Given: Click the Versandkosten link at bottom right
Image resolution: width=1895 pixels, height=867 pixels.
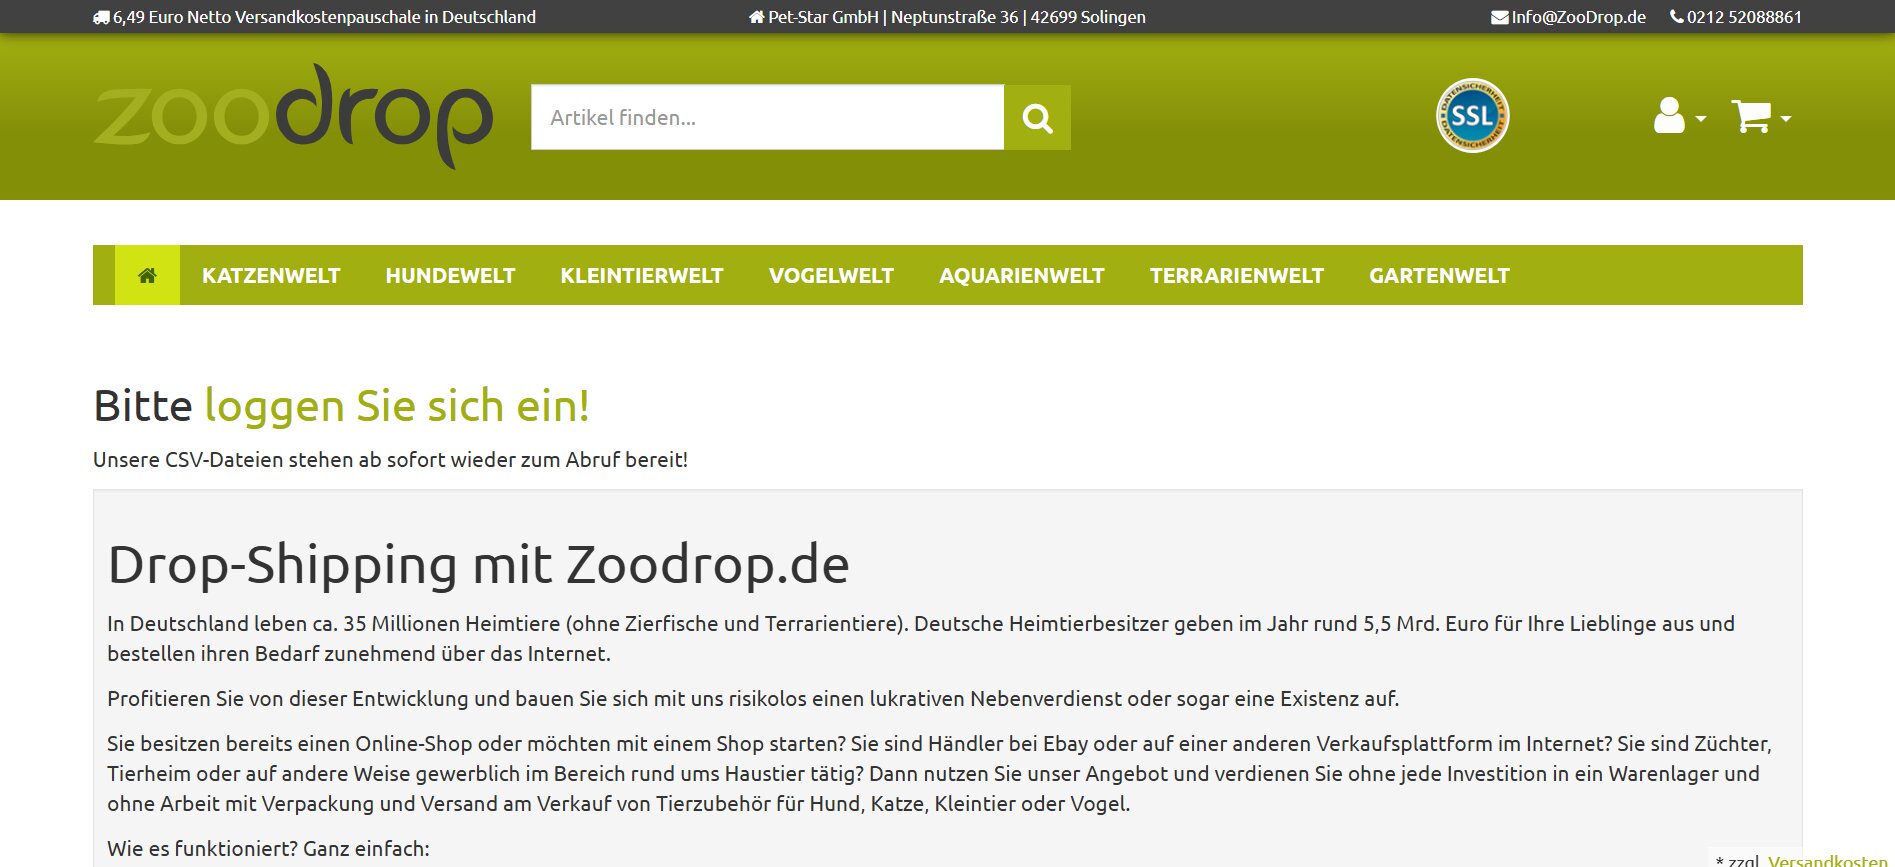Looking at the screenshot, I should [x=1827, y=860].
